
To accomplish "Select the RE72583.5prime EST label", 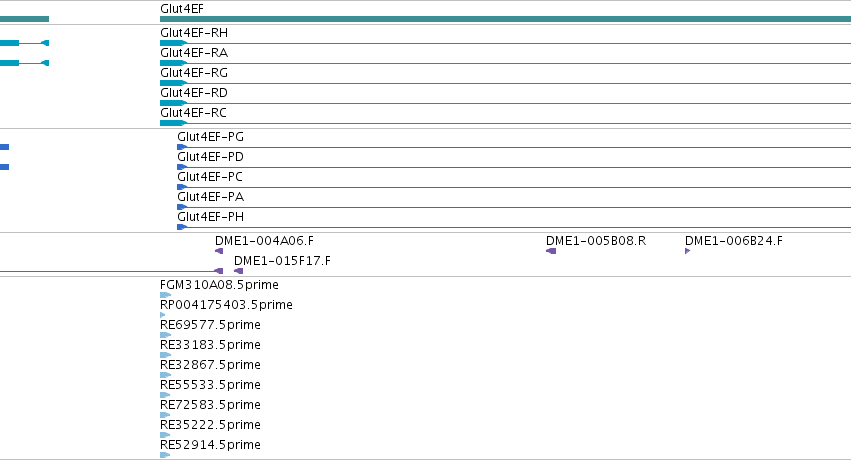I will click(x=211, y=405).
